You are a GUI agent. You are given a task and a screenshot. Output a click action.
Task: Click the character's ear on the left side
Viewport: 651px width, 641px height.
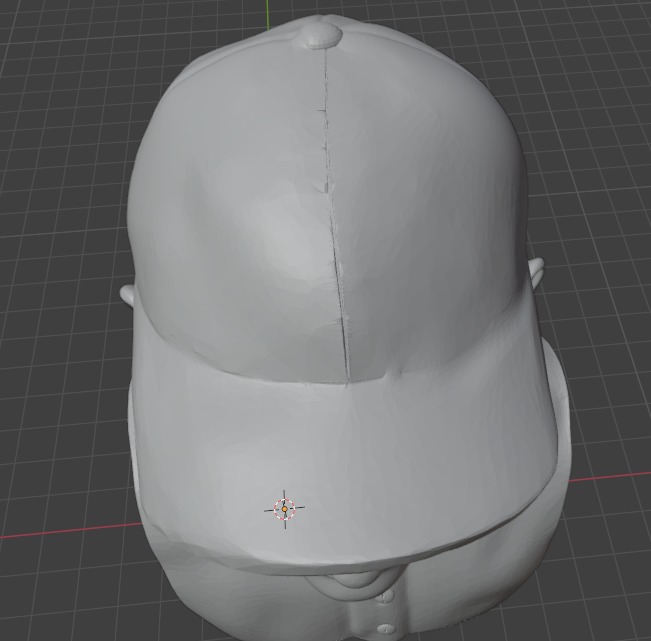(x=128, y=295)
